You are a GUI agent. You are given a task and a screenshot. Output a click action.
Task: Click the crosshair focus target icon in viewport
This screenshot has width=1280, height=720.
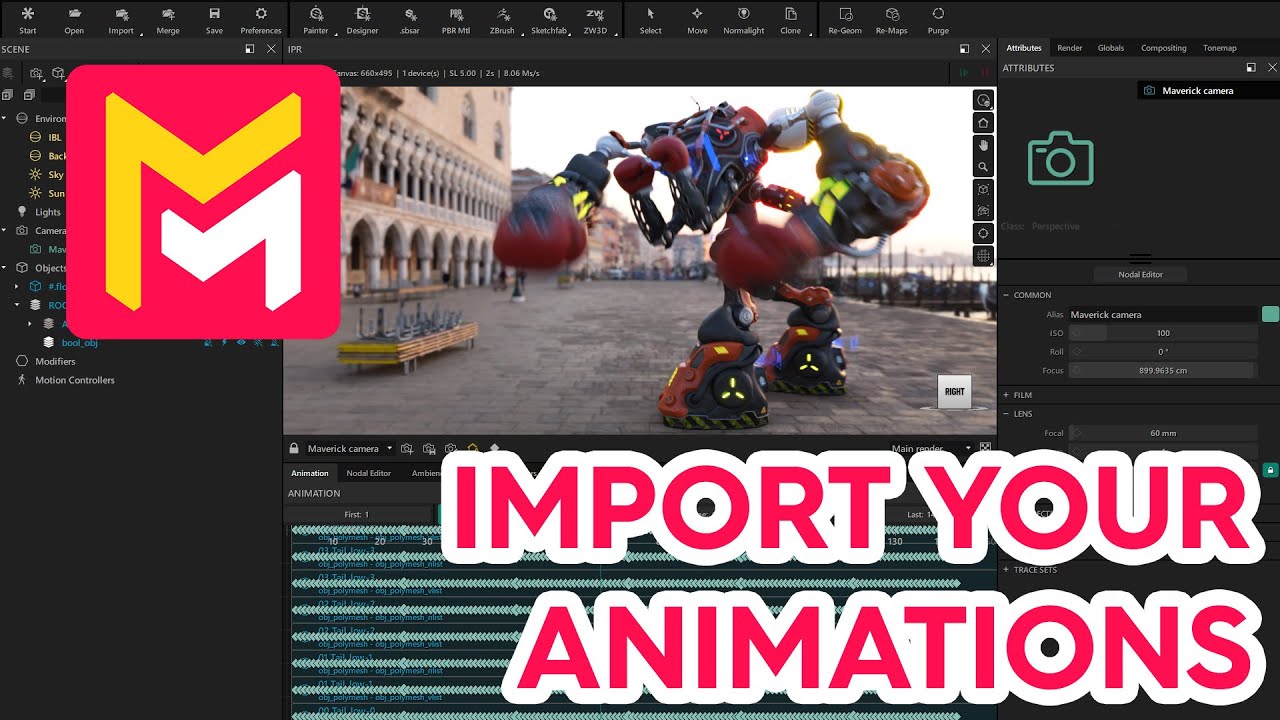[x=984, y=233]
